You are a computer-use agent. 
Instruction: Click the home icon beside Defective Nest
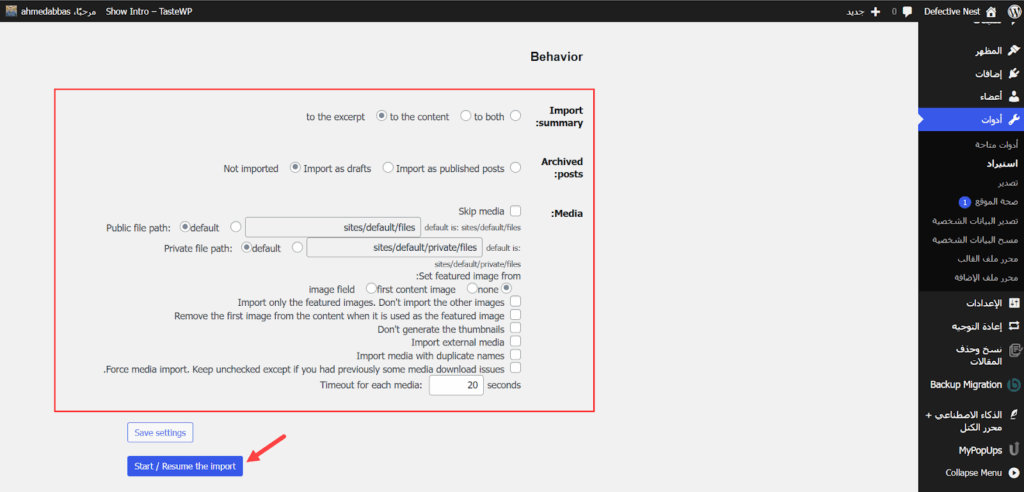(x=991, y=12)
